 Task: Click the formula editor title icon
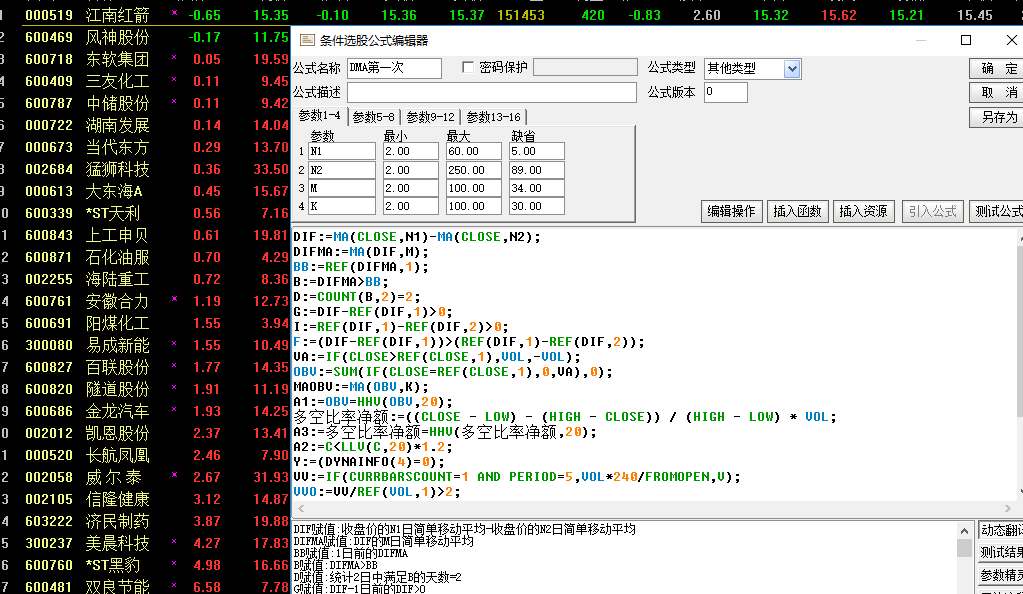307,40
